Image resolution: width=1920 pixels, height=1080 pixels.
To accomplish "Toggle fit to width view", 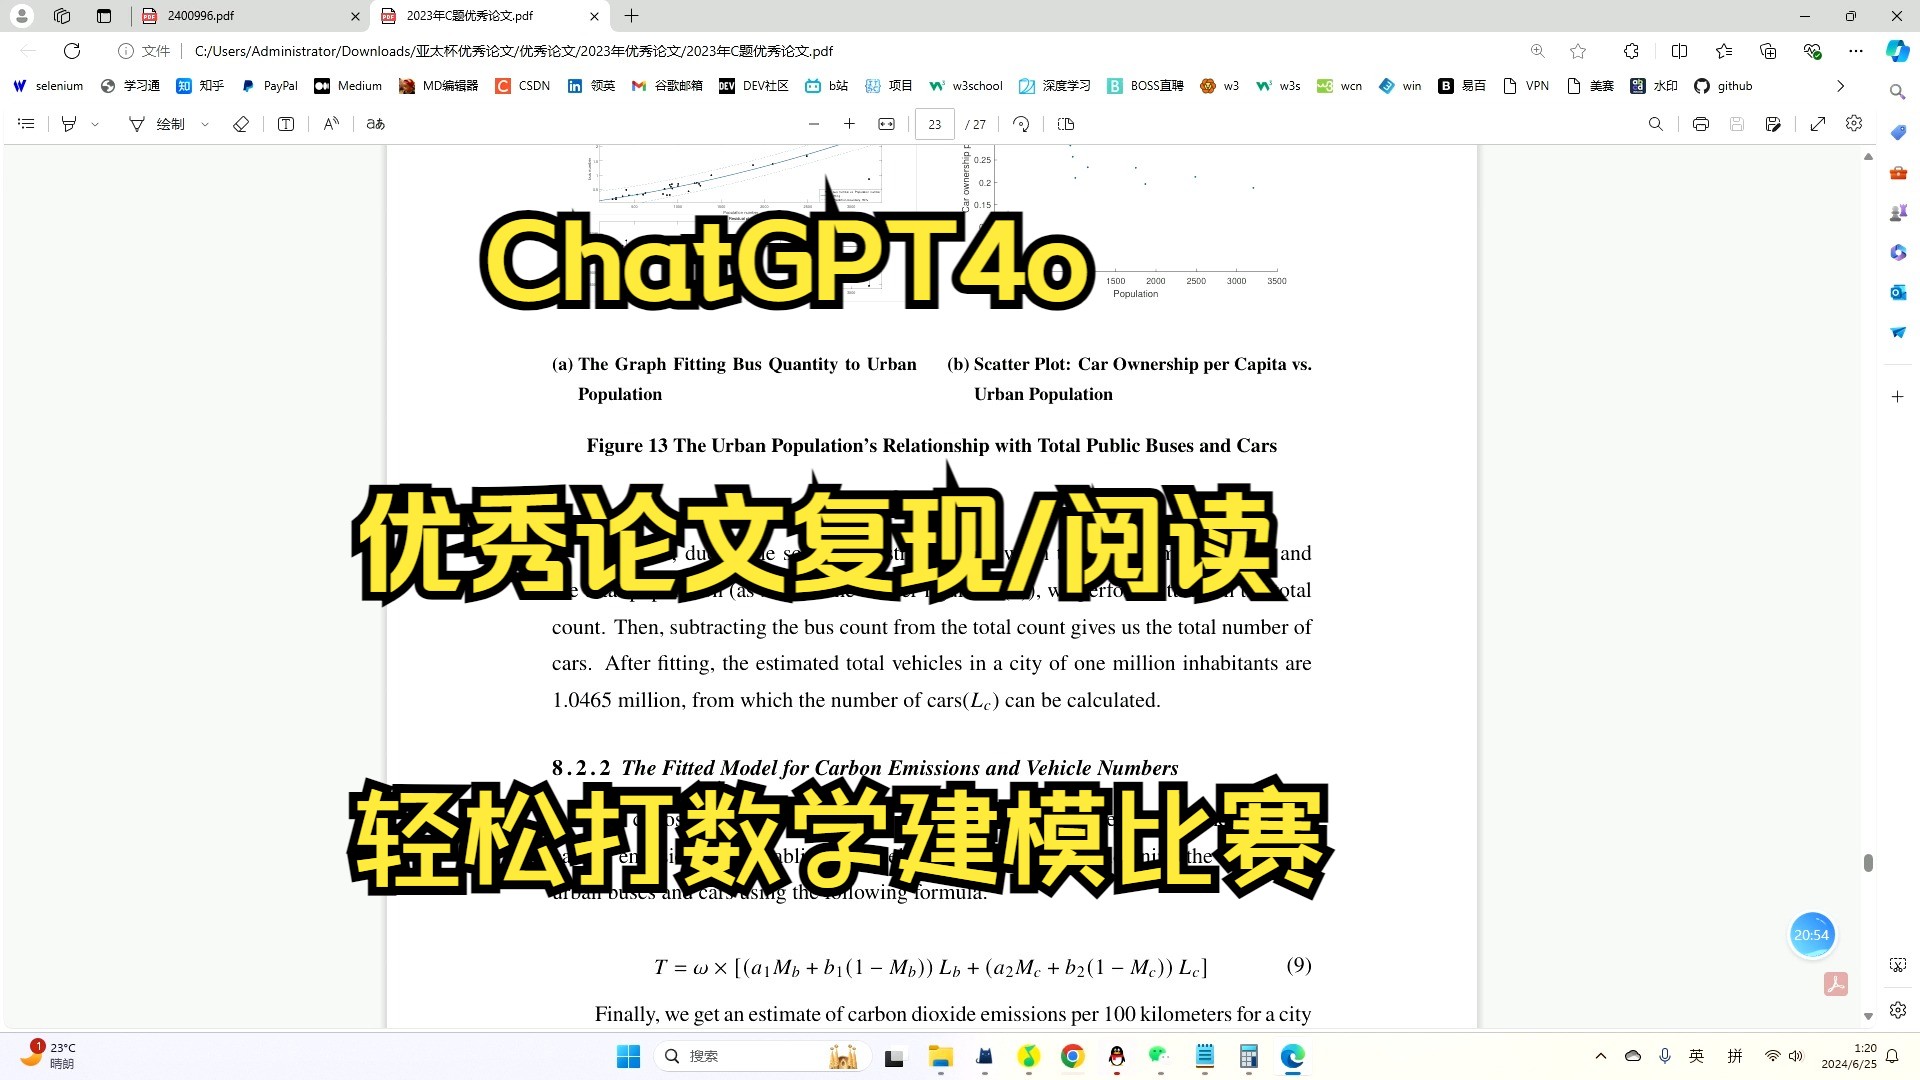I will tap(886, 124).
